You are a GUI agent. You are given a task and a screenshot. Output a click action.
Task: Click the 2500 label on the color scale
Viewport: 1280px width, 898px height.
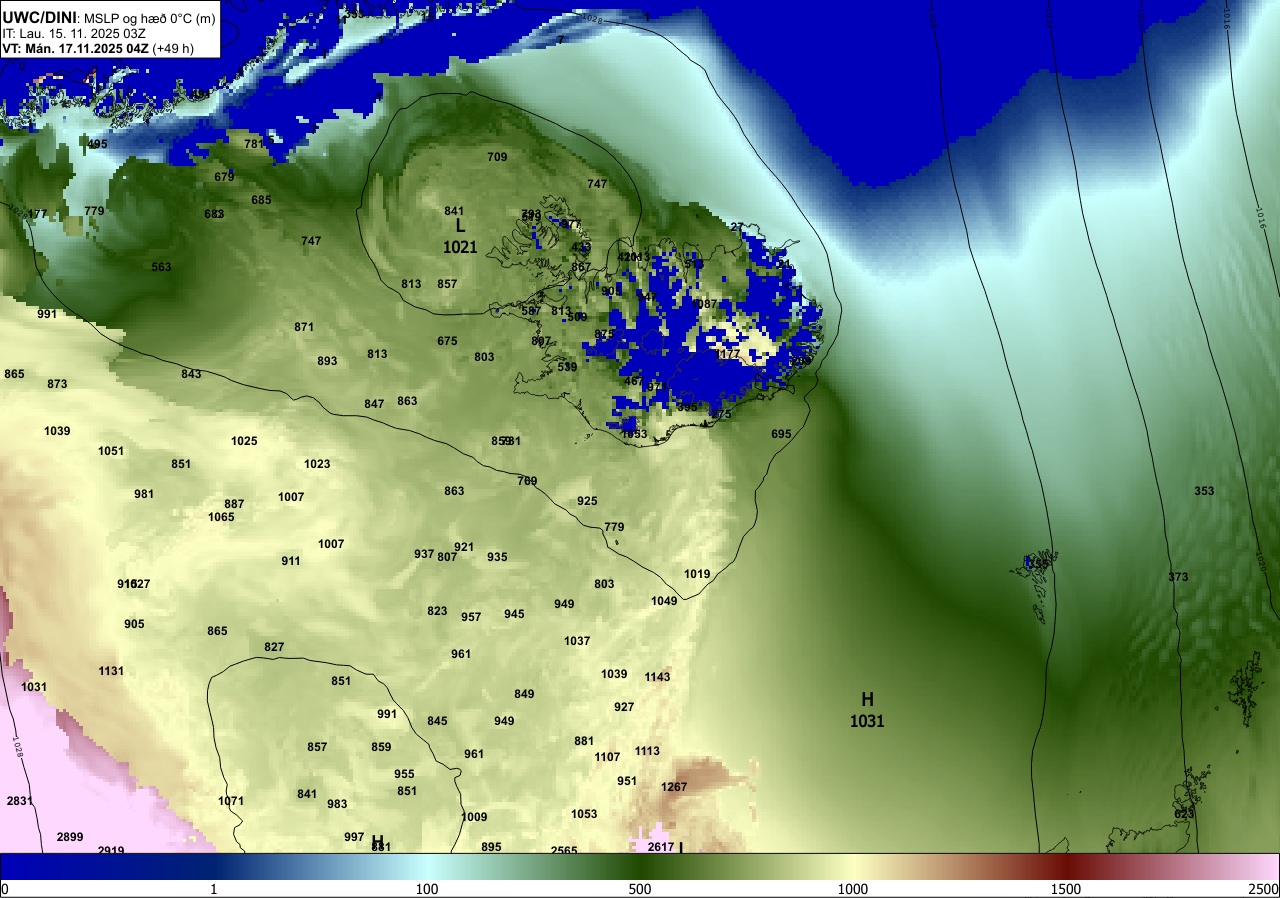(x=1263, y=889)
